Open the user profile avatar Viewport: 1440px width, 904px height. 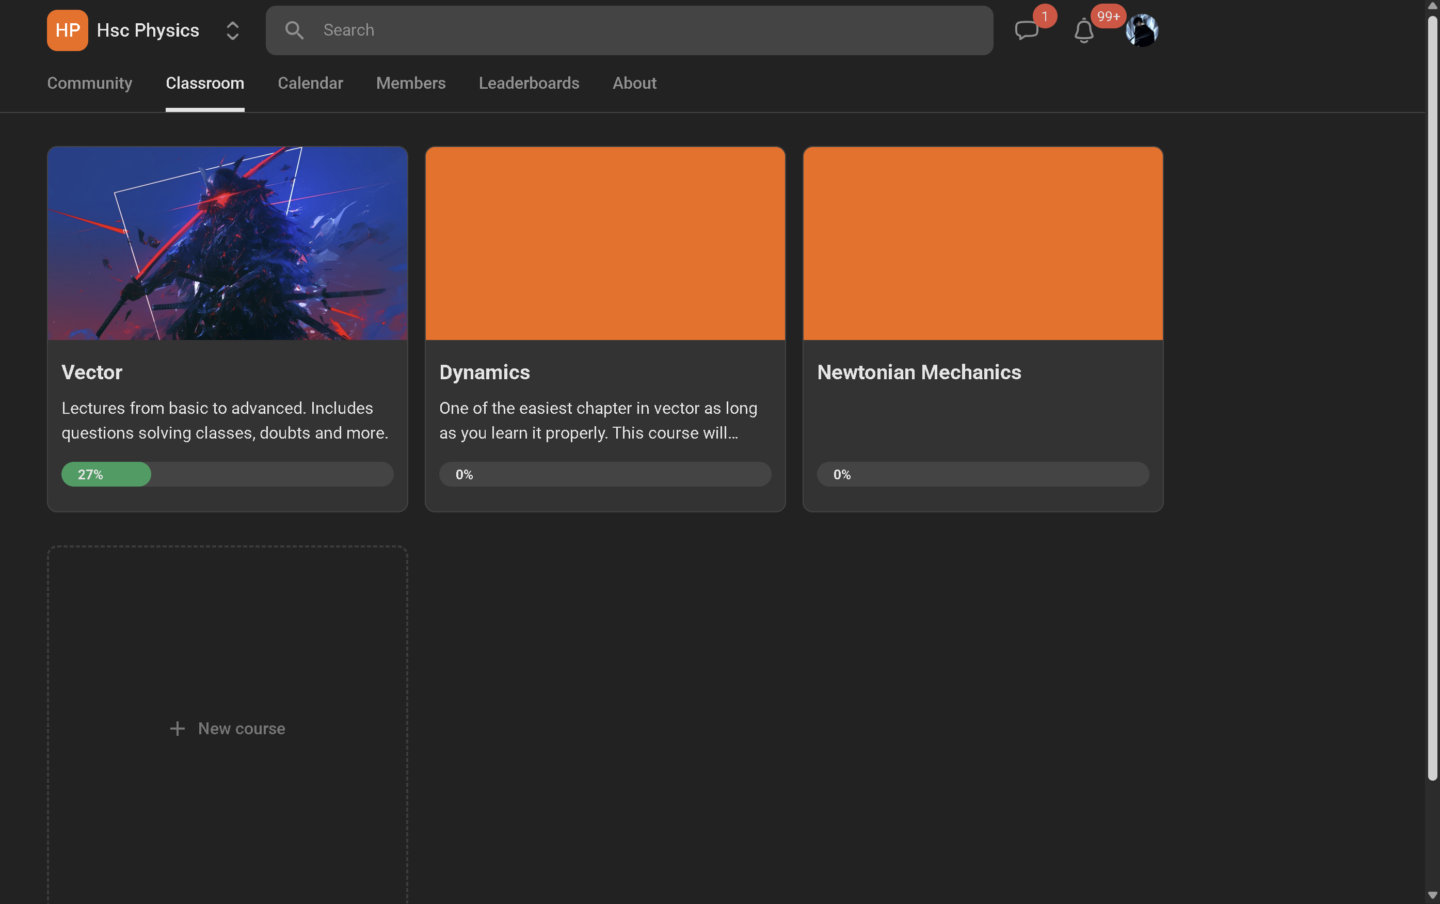pyautogui.click(x=1141, y=30)
